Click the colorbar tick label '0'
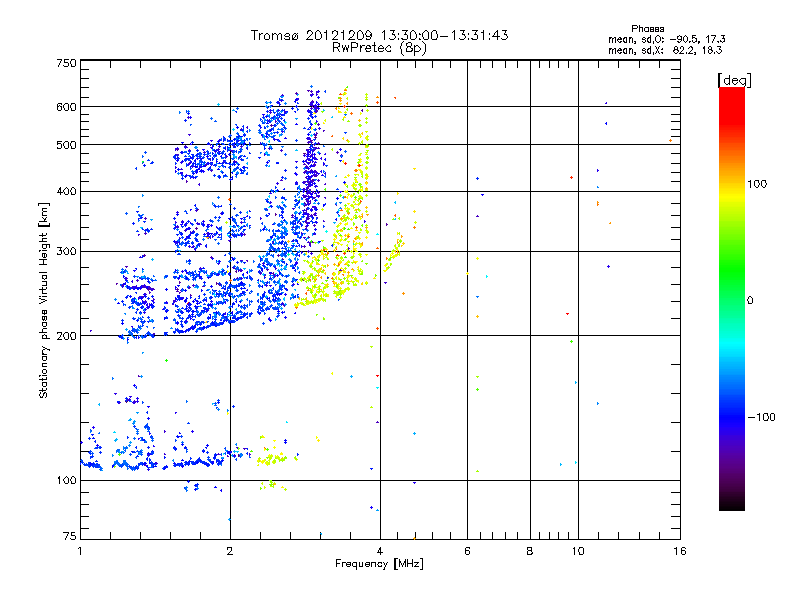Screen dimensions: 800x600 pyautogui.click(x=750, y=300)
